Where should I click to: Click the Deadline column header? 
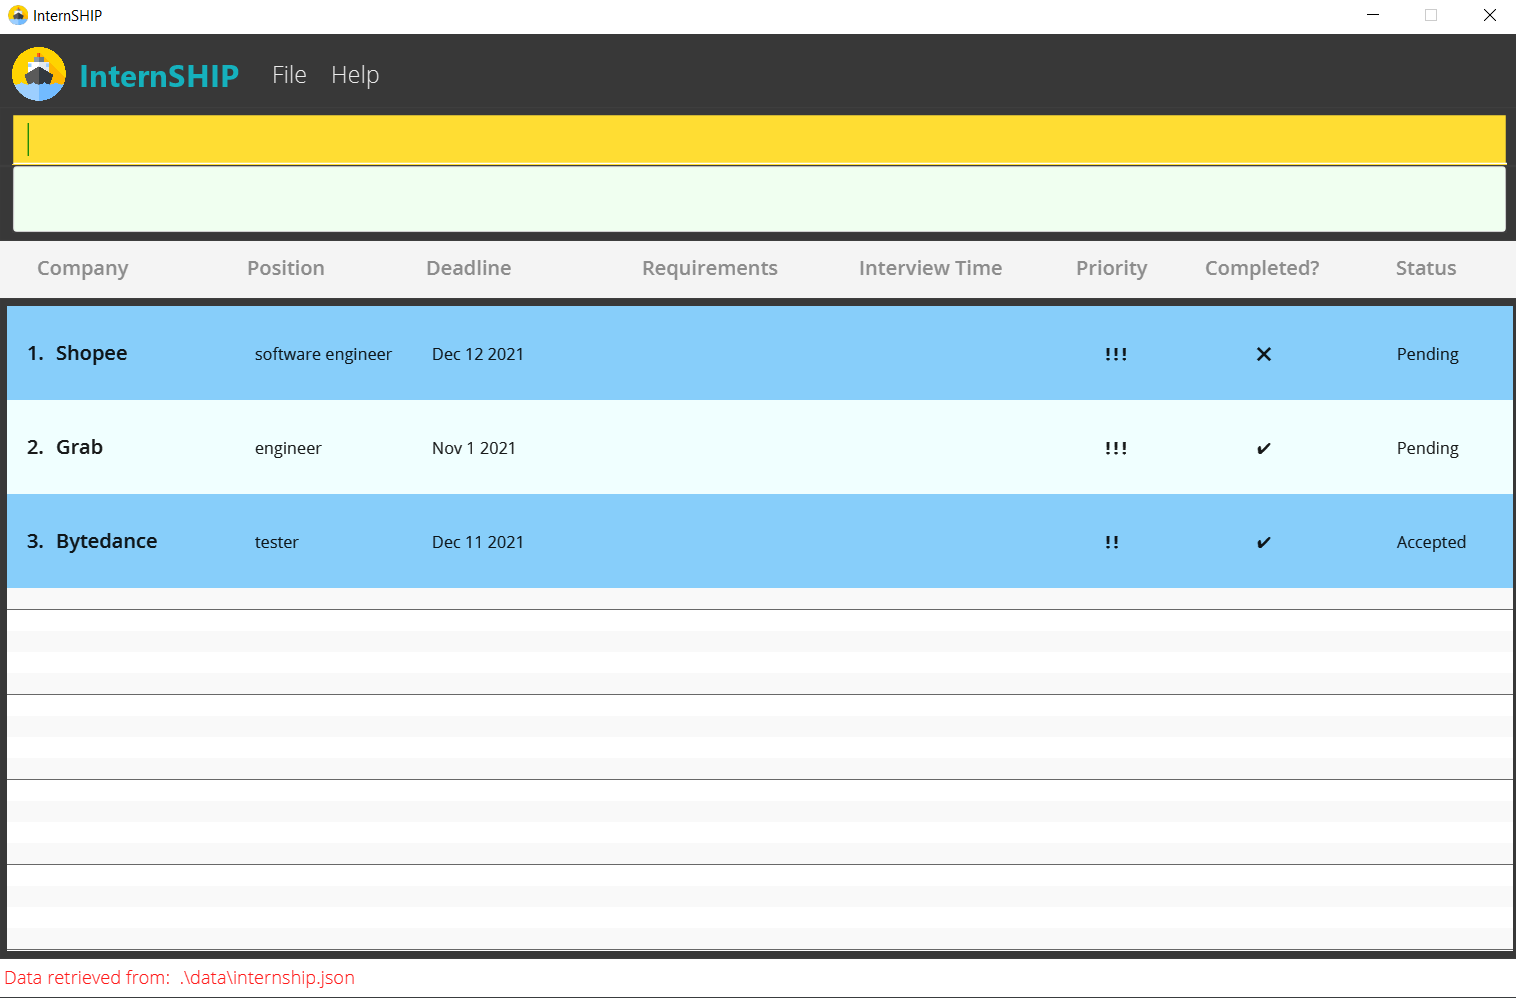click(468, 268)
